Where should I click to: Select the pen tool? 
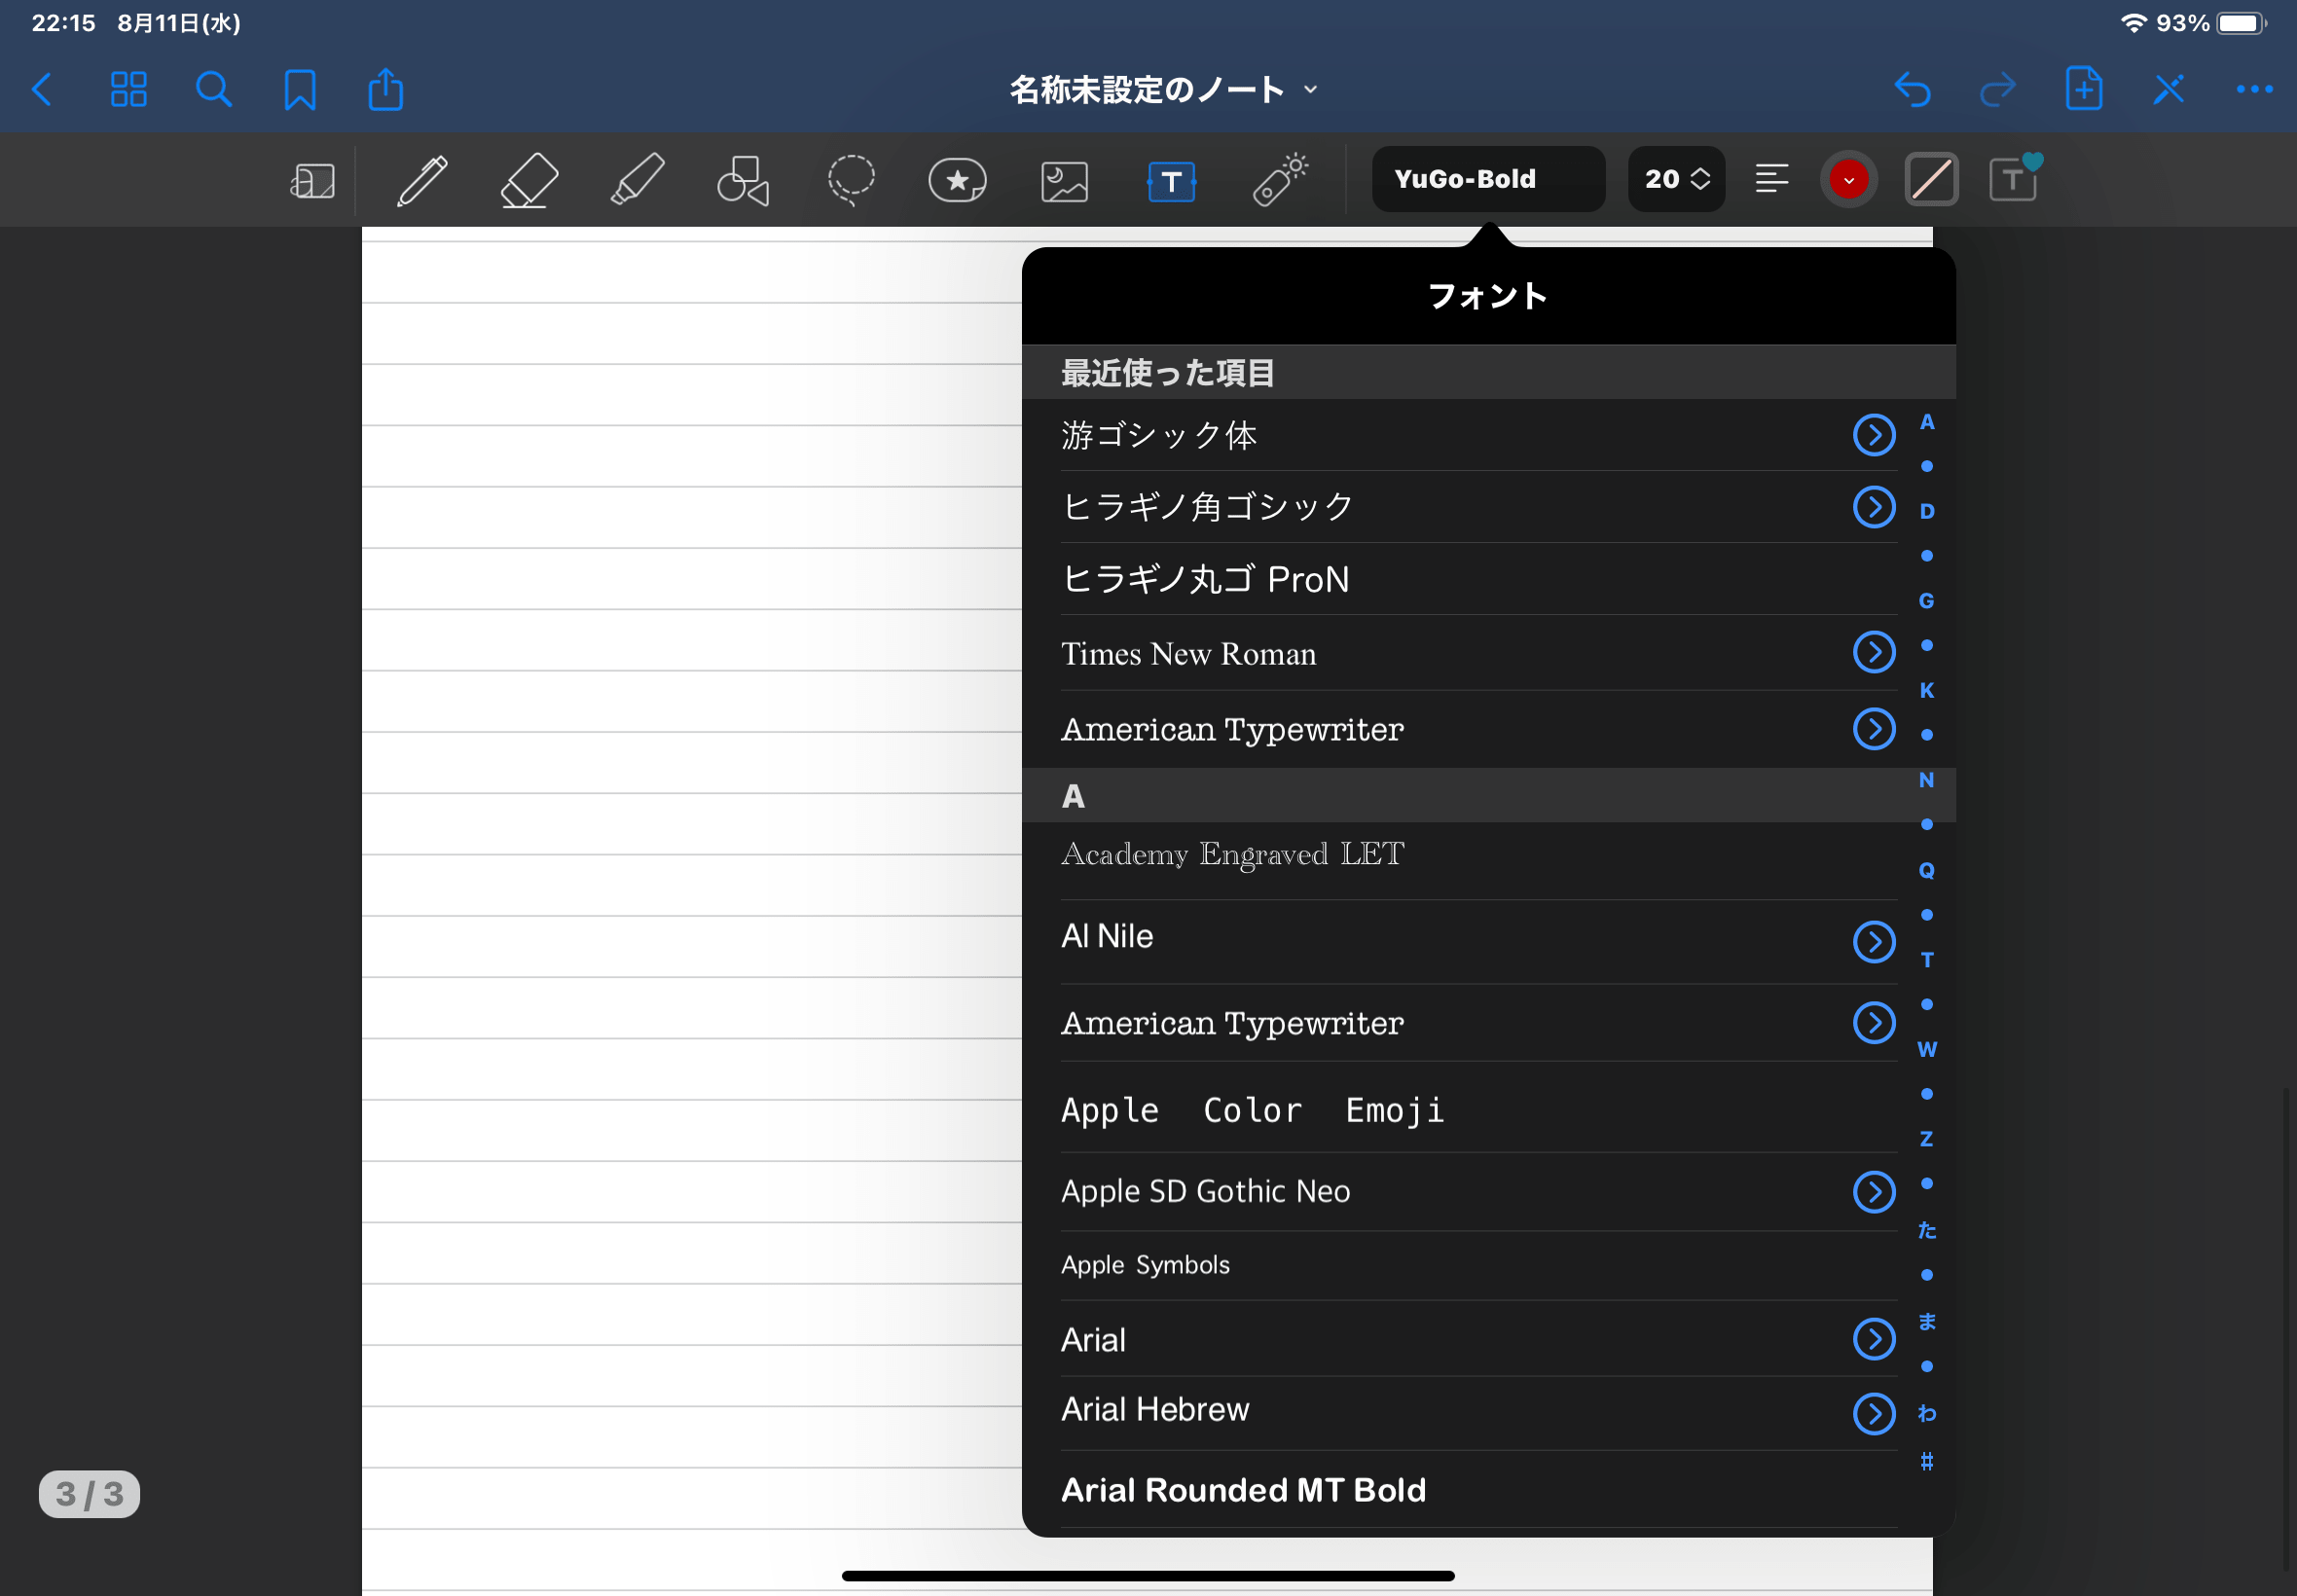(x=422, y=181)
